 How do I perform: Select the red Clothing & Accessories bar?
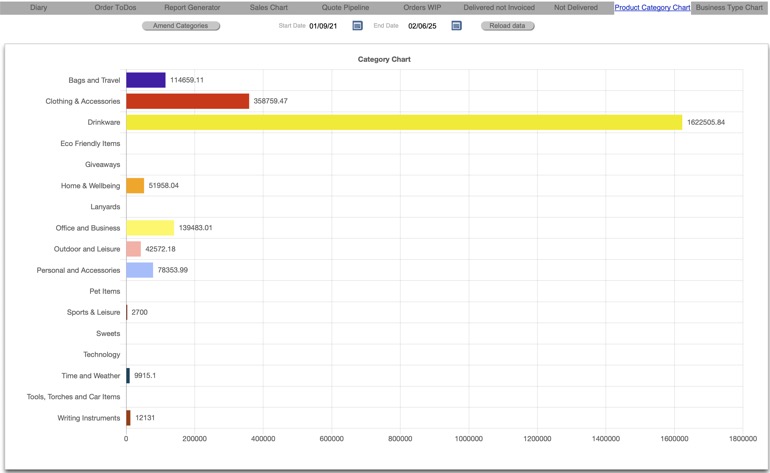point(187,101)
